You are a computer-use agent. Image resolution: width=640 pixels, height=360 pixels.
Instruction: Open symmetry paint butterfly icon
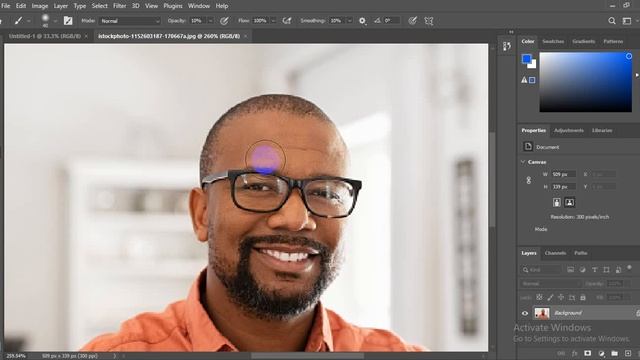click(x=429, y=21)
